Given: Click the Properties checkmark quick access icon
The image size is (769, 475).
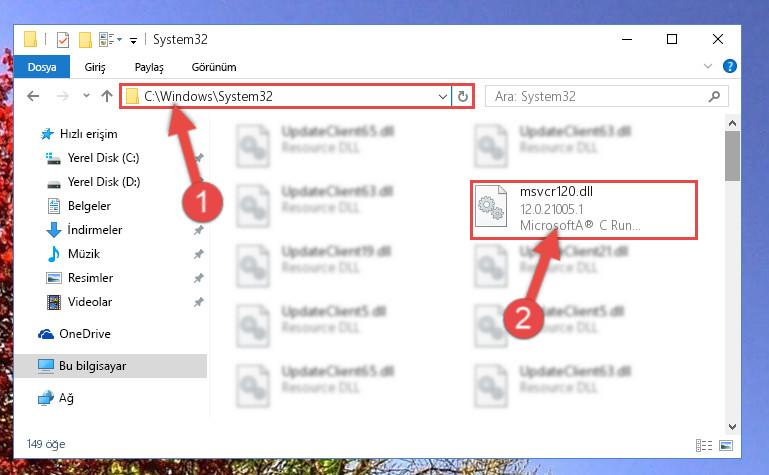Looking at the screenshot, I should [63, 40].
